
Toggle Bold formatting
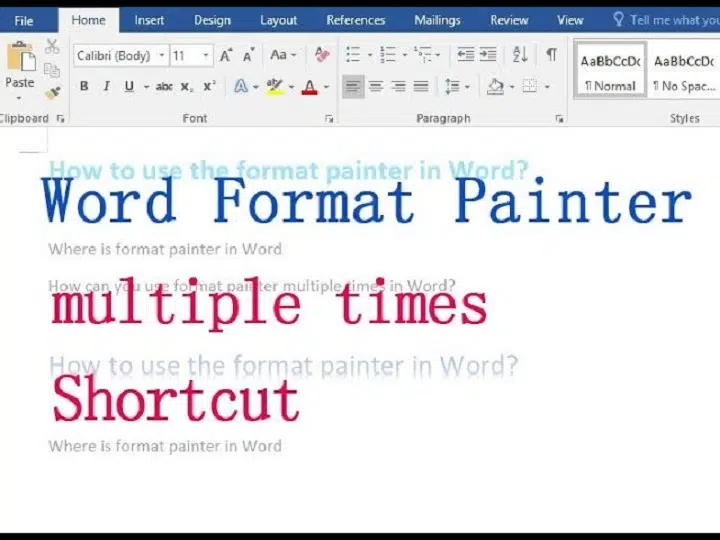pyautogui.click(x=84, y=86)
